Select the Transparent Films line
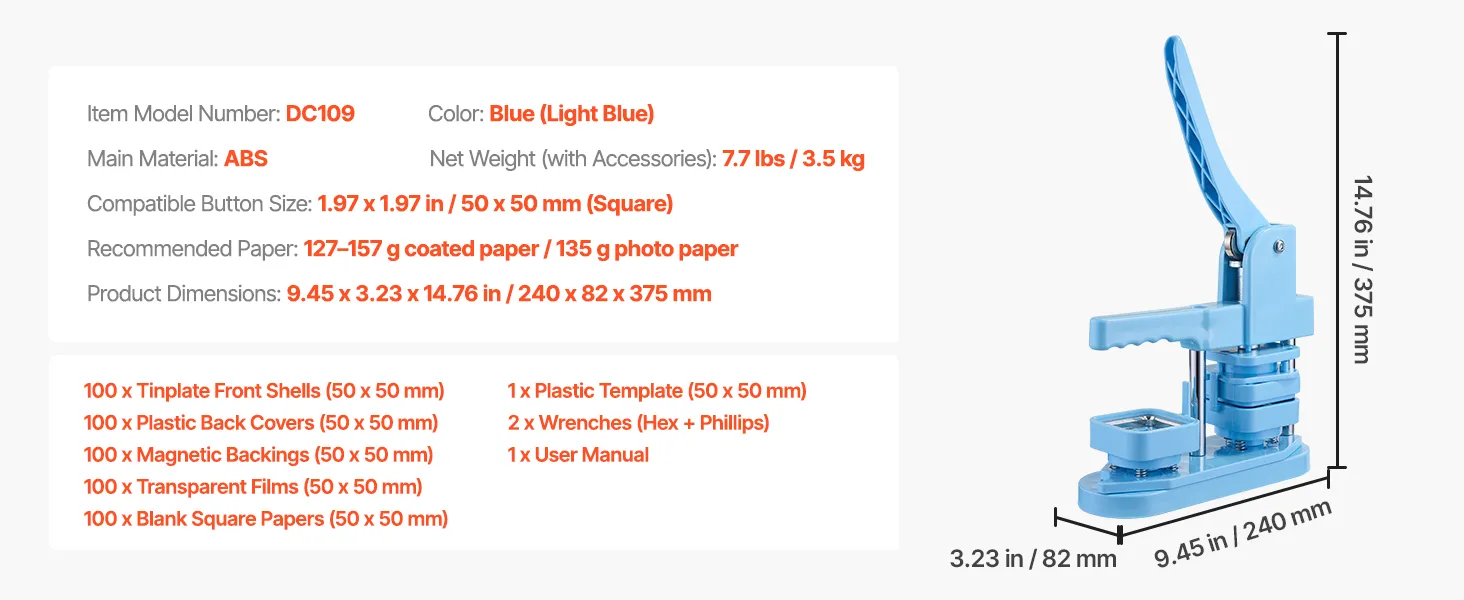 click(x=253, y=487)
